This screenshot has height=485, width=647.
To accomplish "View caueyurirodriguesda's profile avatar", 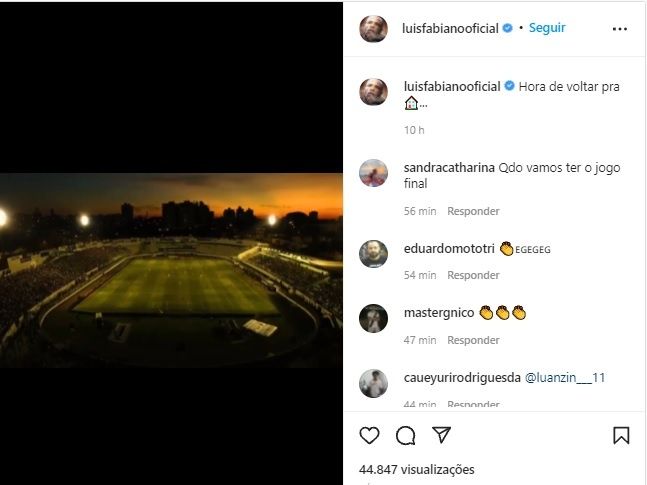I will tap(374, 383).
